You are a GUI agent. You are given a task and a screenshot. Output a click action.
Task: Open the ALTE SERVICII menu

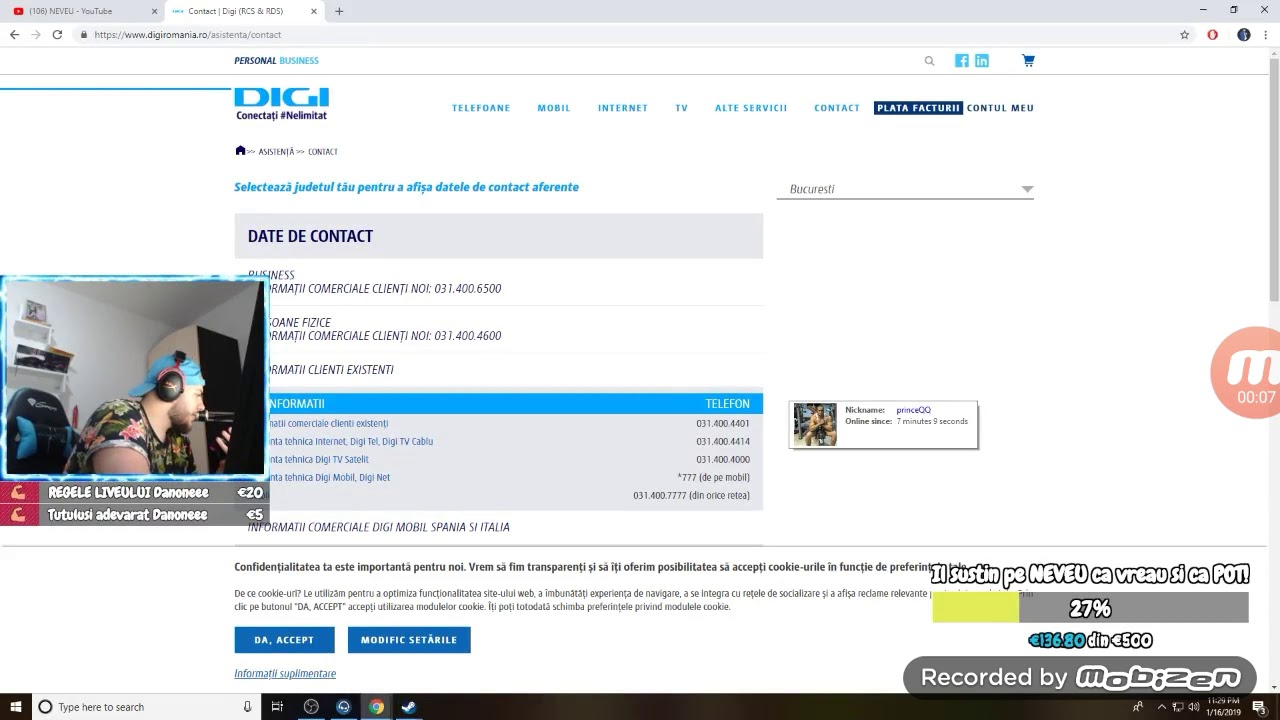pyautogui.click(x=751, y=108)
